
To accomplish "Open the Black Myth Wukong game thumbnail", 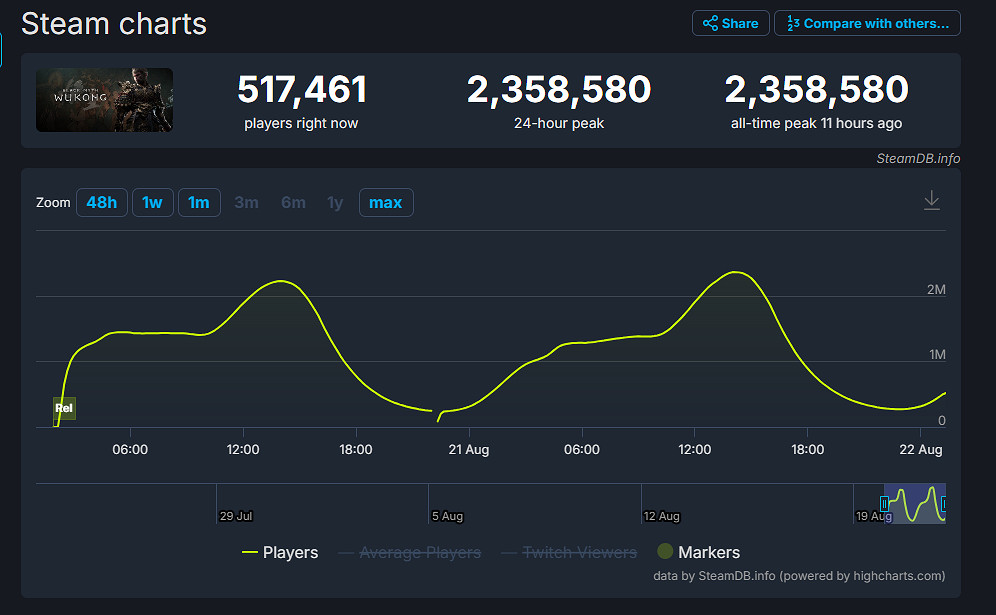I will point(104,100).
